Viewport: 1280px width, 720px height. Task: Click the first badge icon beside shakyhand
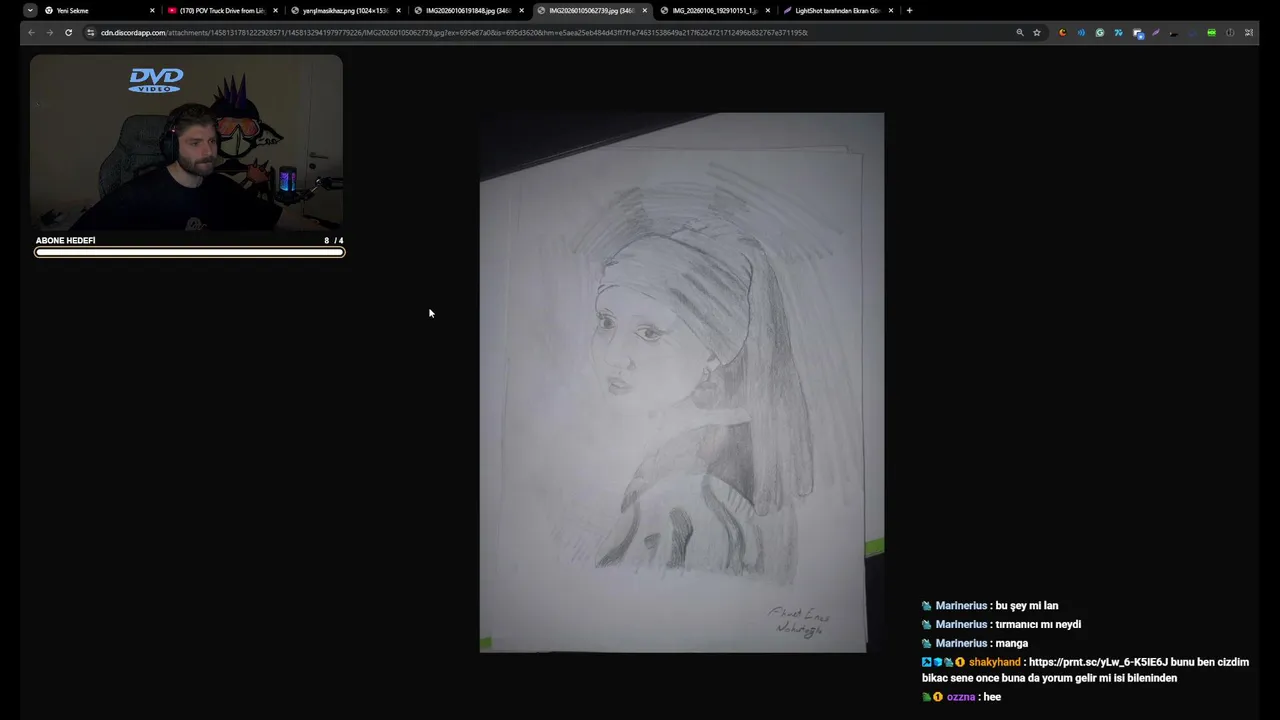[926, 662]
